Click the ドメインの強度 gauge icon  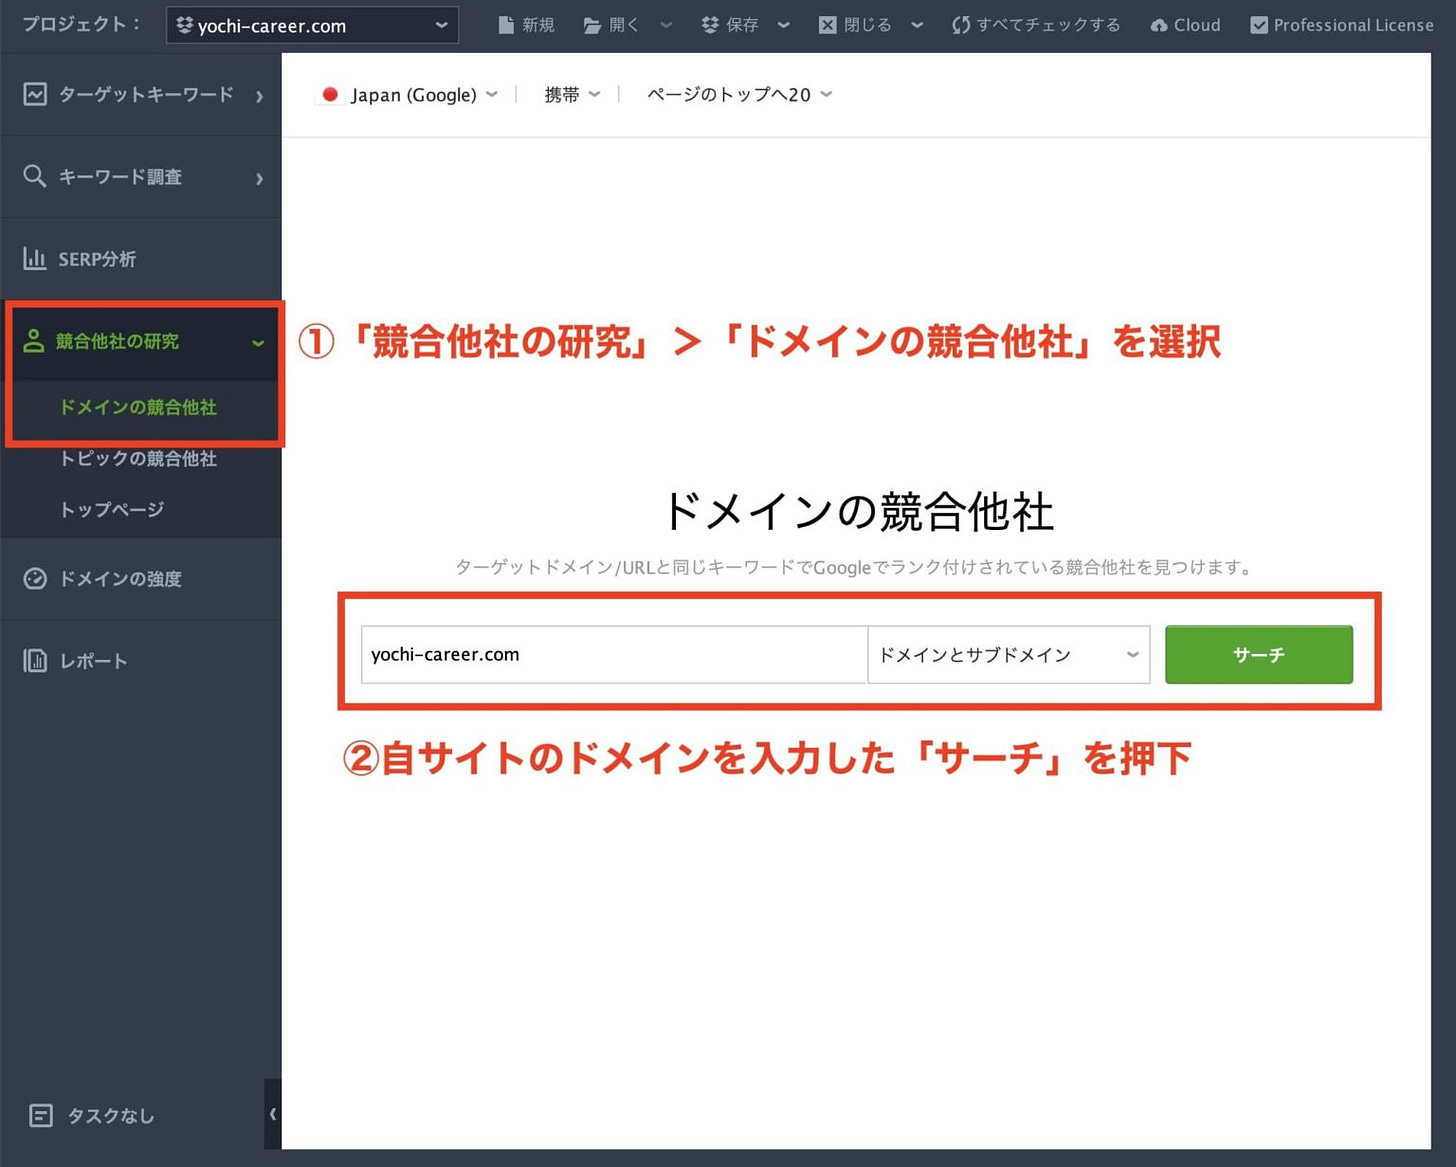coord(35,578)
